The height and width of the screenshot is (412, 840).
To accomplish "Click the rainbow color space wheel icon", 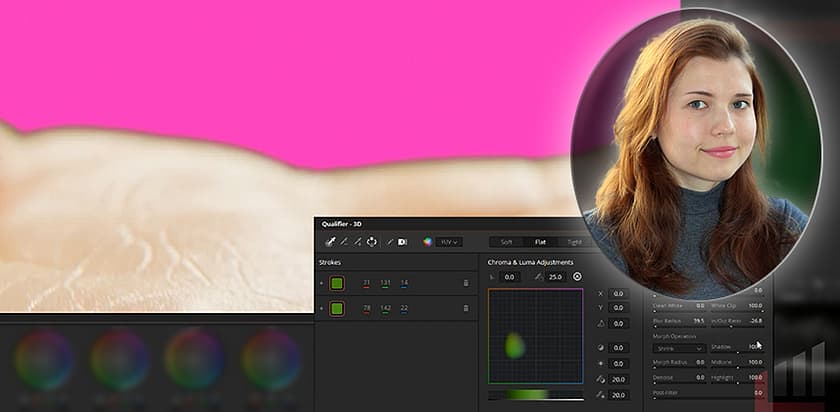I will 428,242.
